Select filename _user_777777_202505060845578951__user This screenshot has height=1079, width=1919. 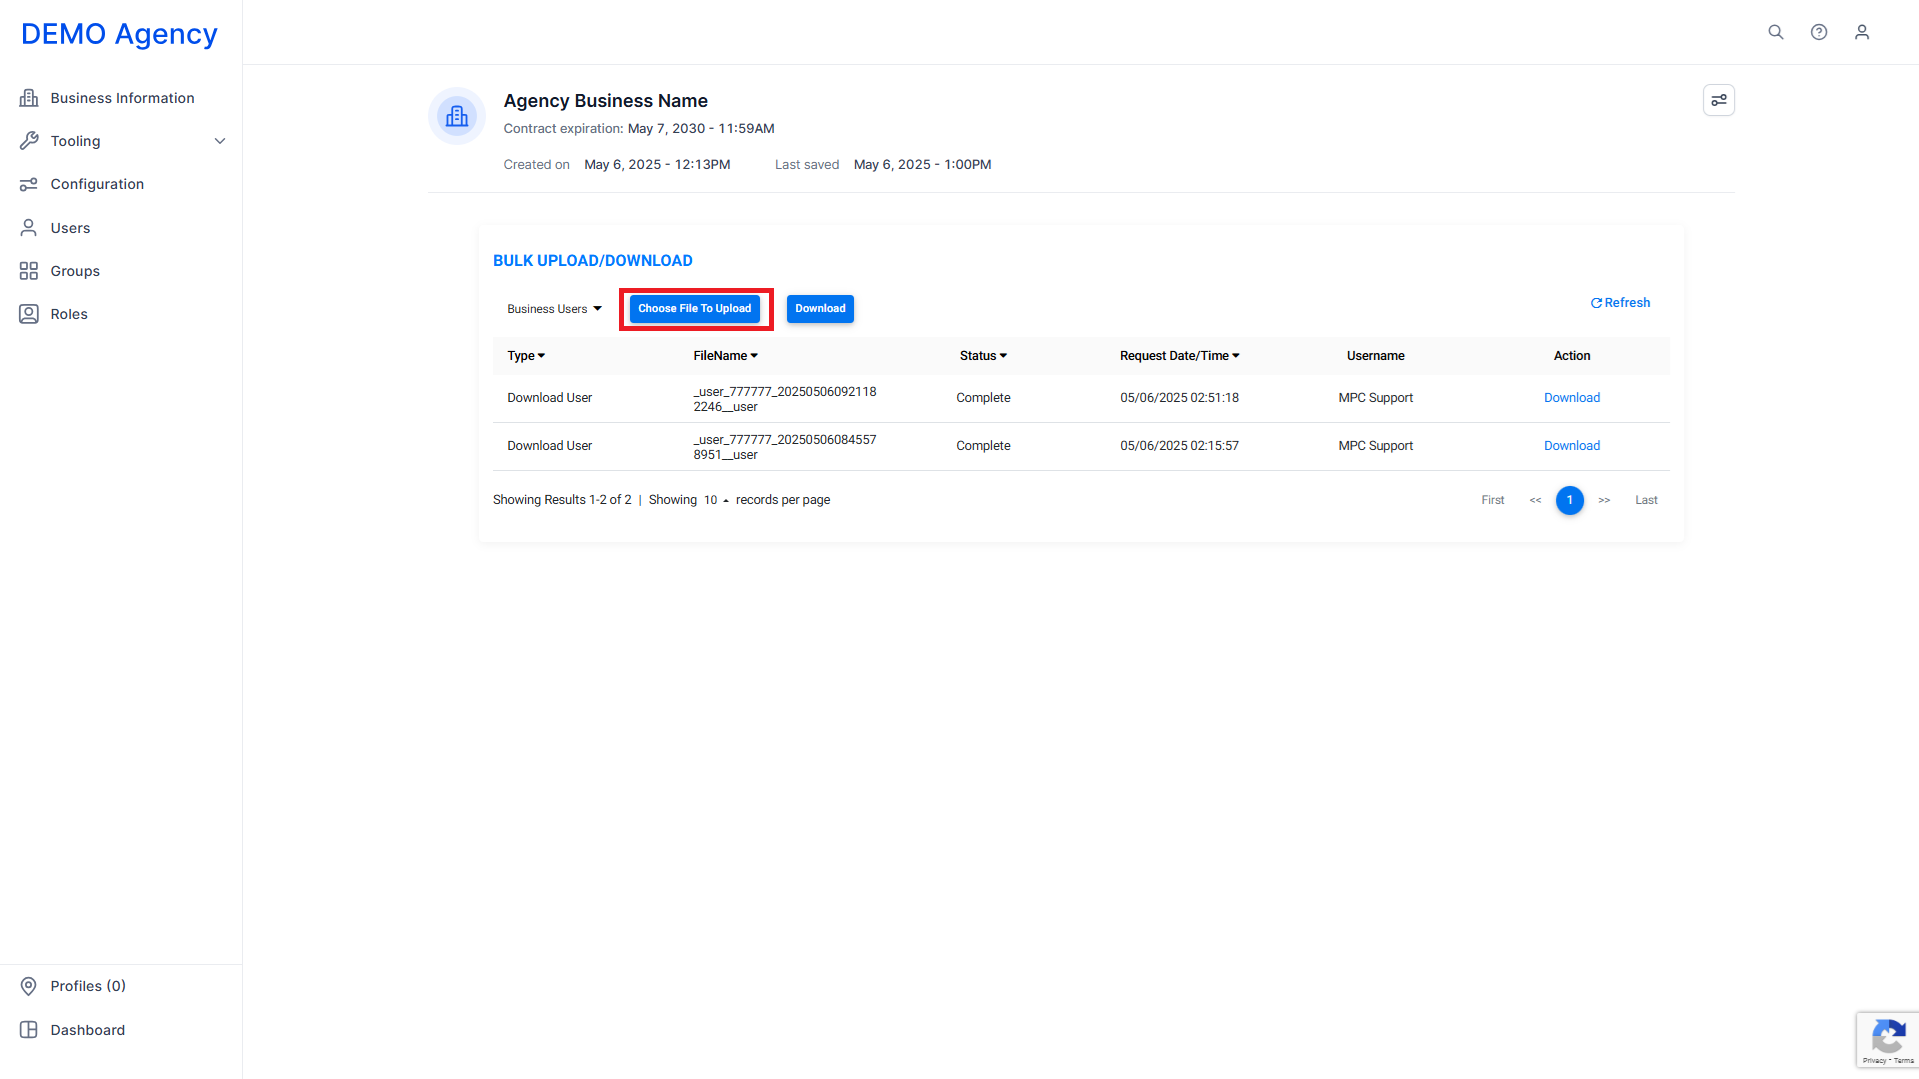click(785, 447)
